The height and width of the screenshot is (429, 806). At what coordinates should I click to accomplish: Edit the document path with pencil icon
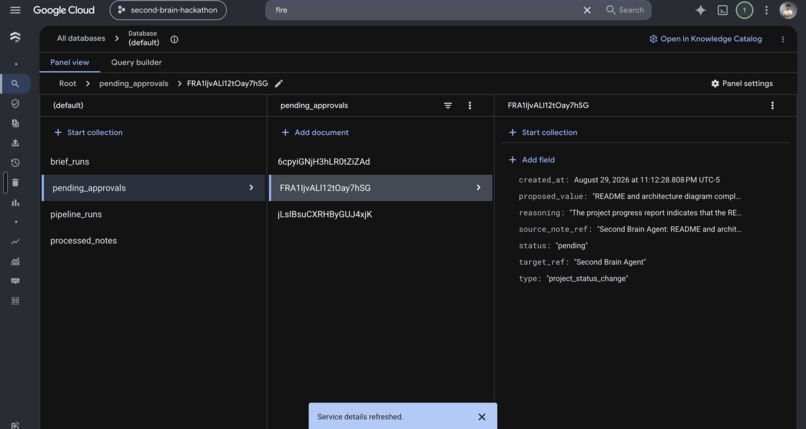279,84
